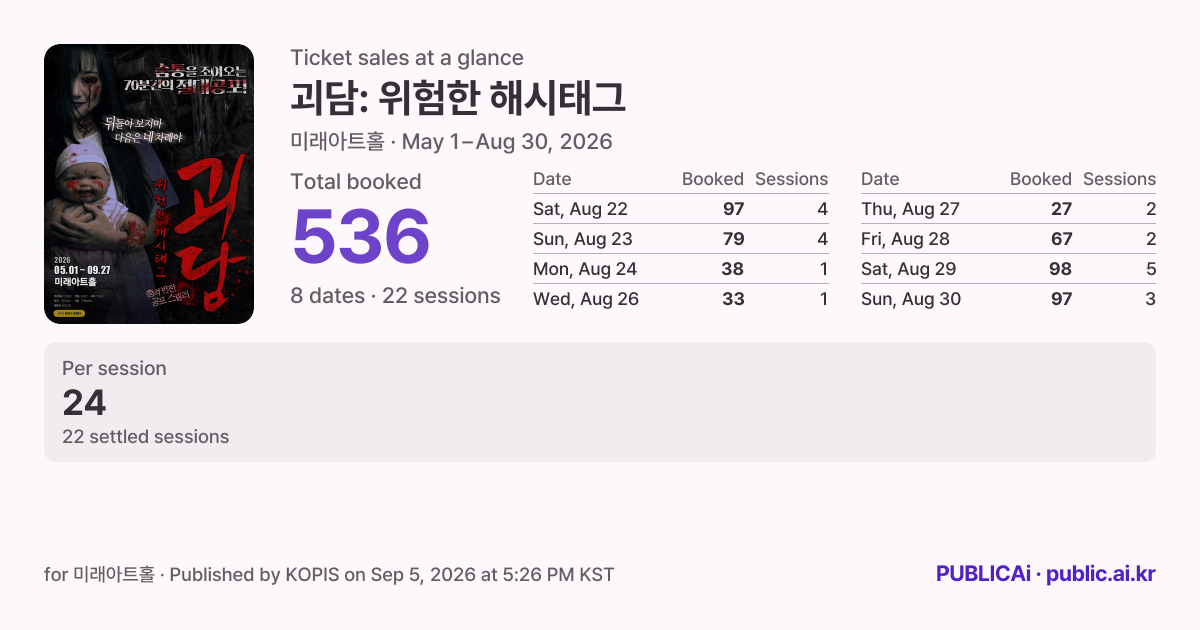This screenshot has width=1200, height=630.
Task: Select the Sun, Aug 30 row
Action: 1008,299
